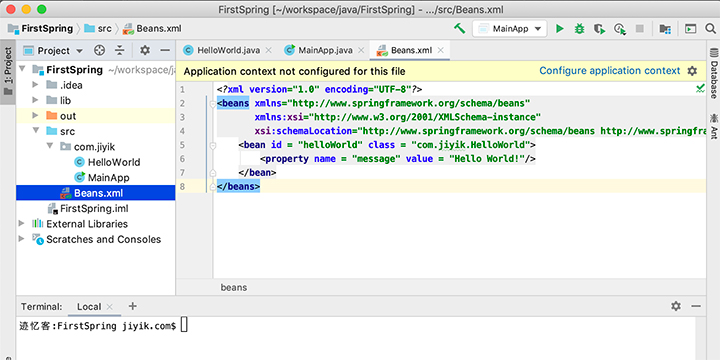This screenshot has height=360, width=720.
Task: Collapse the src folder
Action: [x=36, y=131]
